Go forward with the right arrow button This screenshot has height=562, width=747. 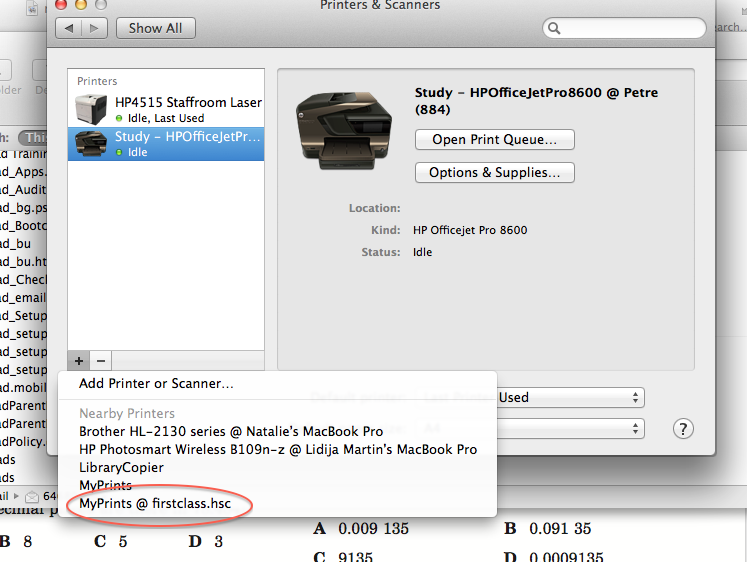94,28
